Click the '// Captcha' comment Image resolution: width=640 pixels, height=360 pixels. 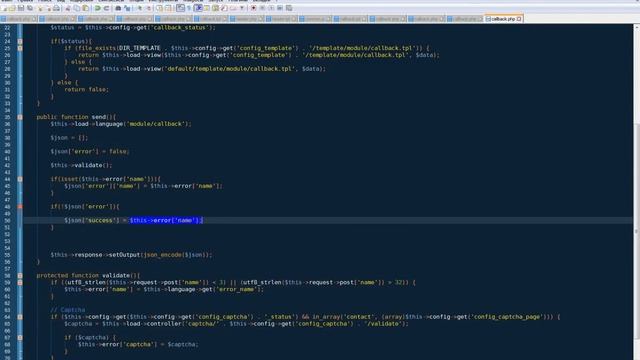[x=68, y=310]
